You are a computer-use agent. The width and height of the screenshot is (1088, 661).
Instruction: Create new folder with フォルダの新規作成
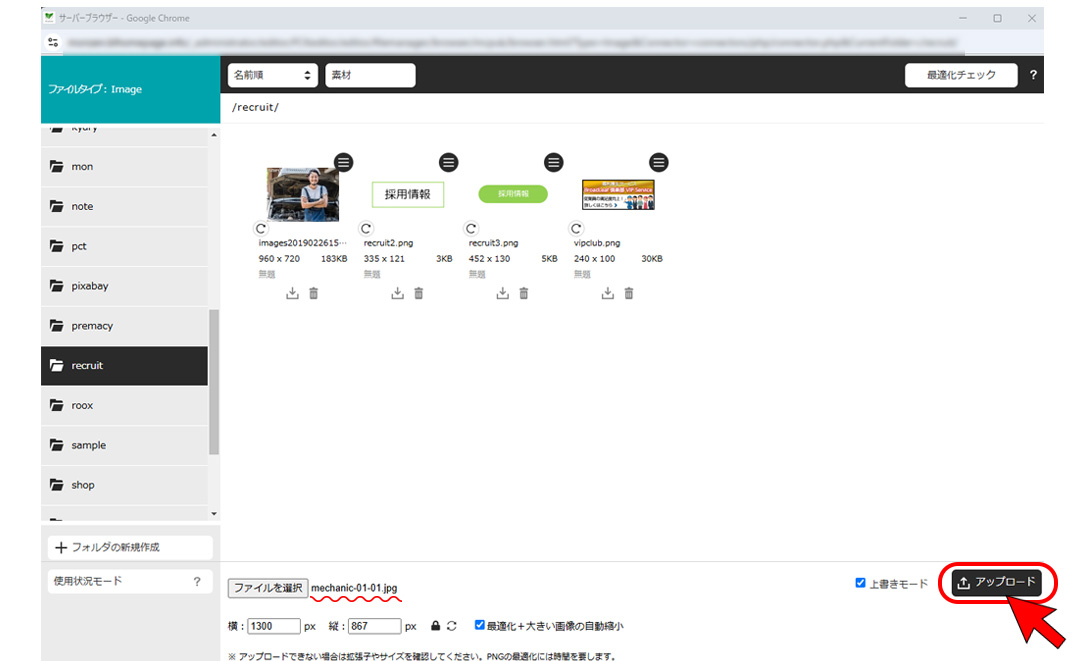click(130, 547)
